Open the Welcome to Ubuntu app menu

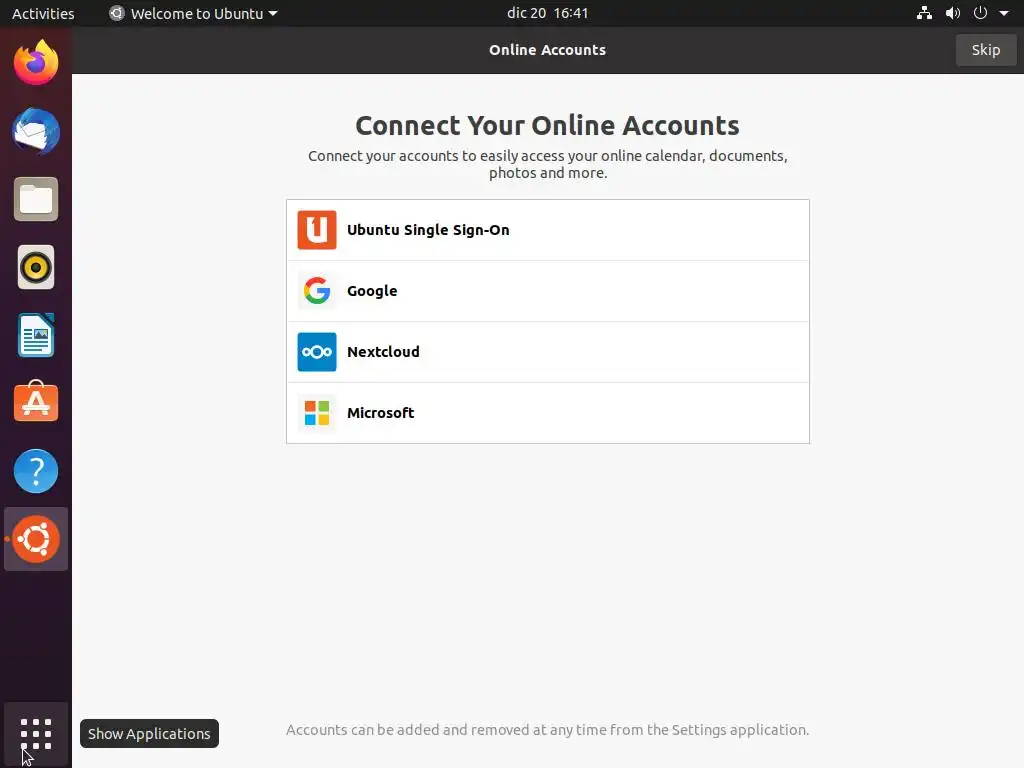193,13
